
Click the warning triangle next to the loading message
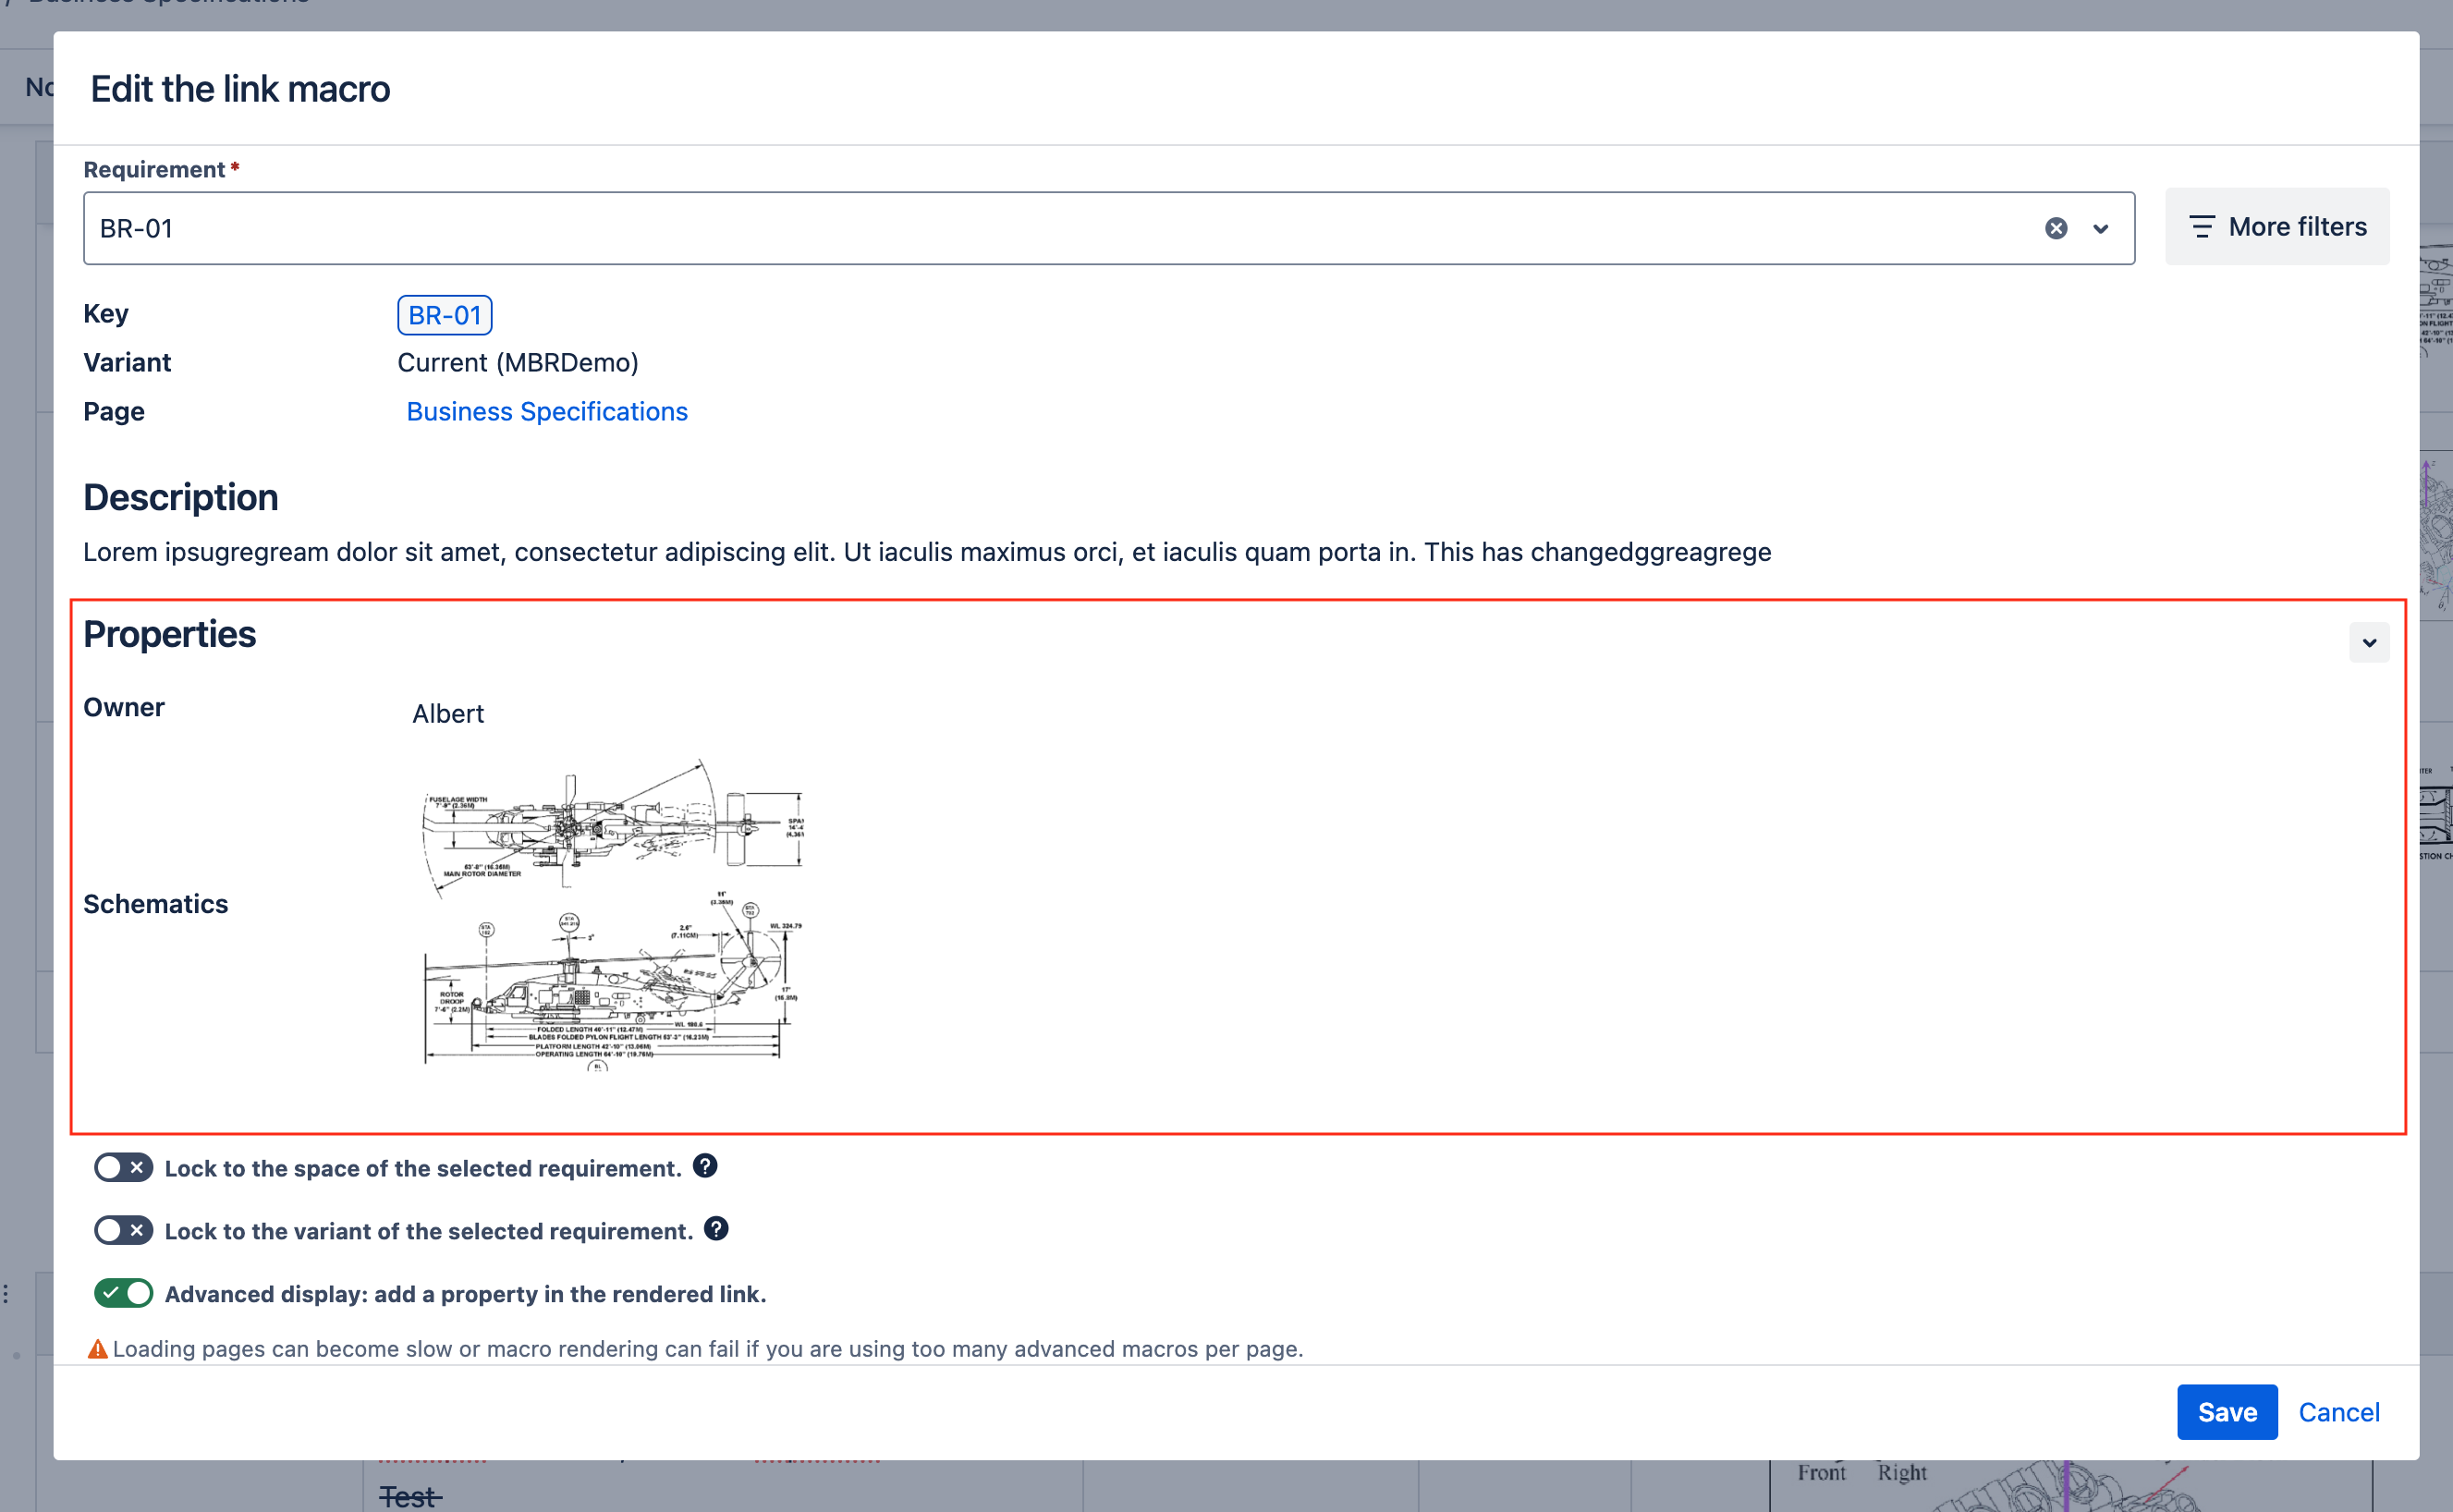pyautogui.click(x=98, y=1348)
